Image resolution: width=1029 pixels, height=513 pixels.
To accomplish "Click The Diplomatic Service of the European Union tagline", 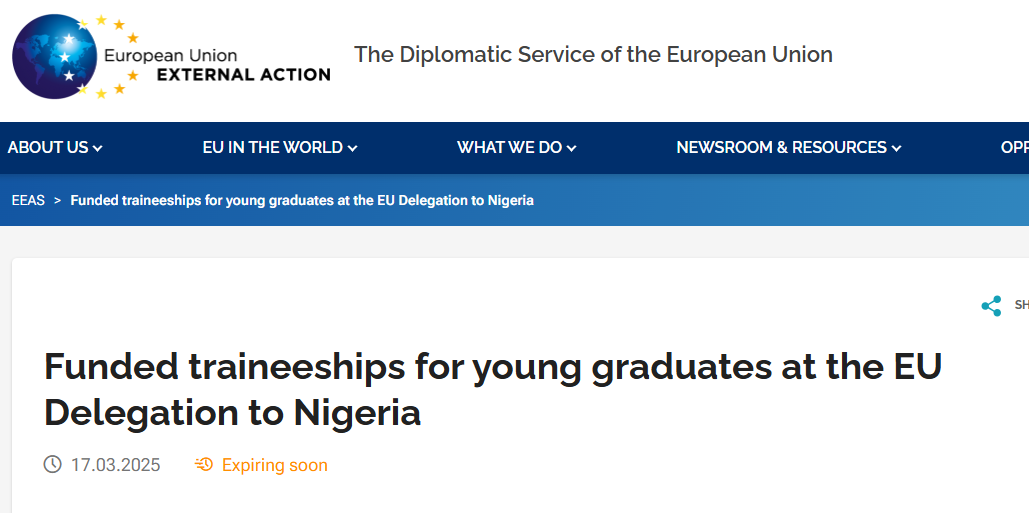I will tap(593, 55).
